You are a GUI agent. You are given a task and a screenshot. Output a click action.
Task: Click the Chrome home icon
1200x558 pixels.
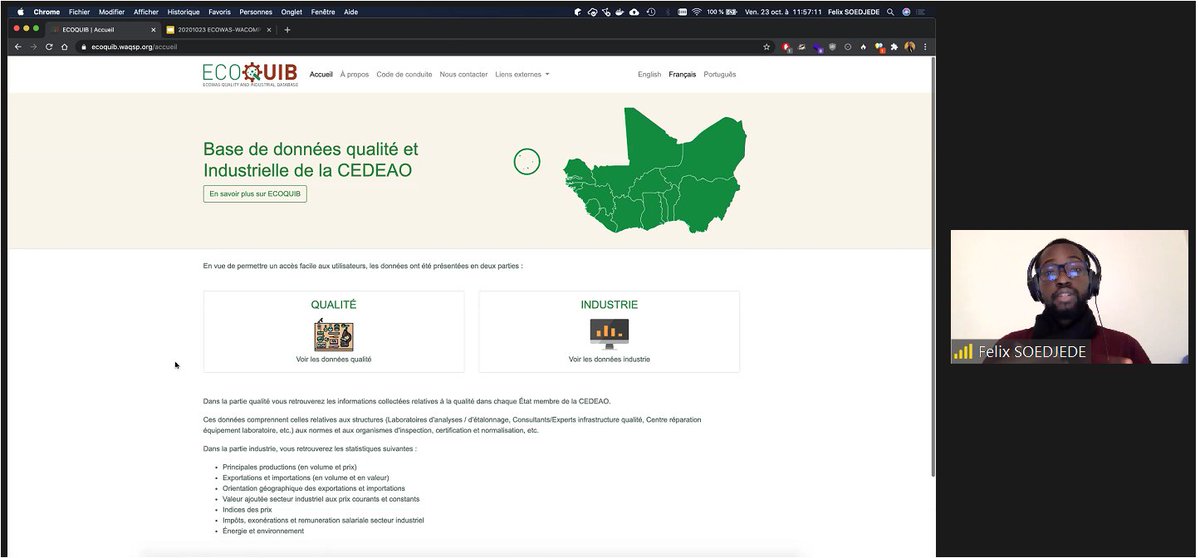point(65,47)
